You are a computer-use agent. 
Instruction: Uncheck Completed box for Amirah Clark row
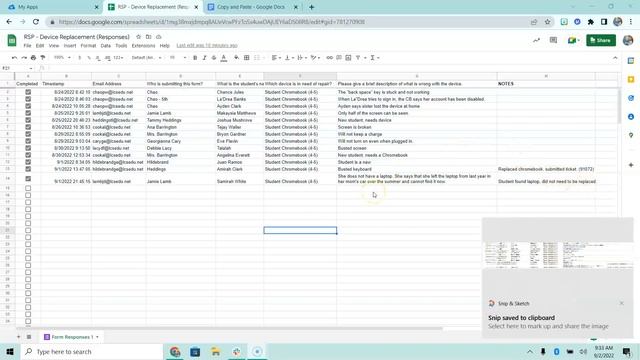click(x=28, y=169)
